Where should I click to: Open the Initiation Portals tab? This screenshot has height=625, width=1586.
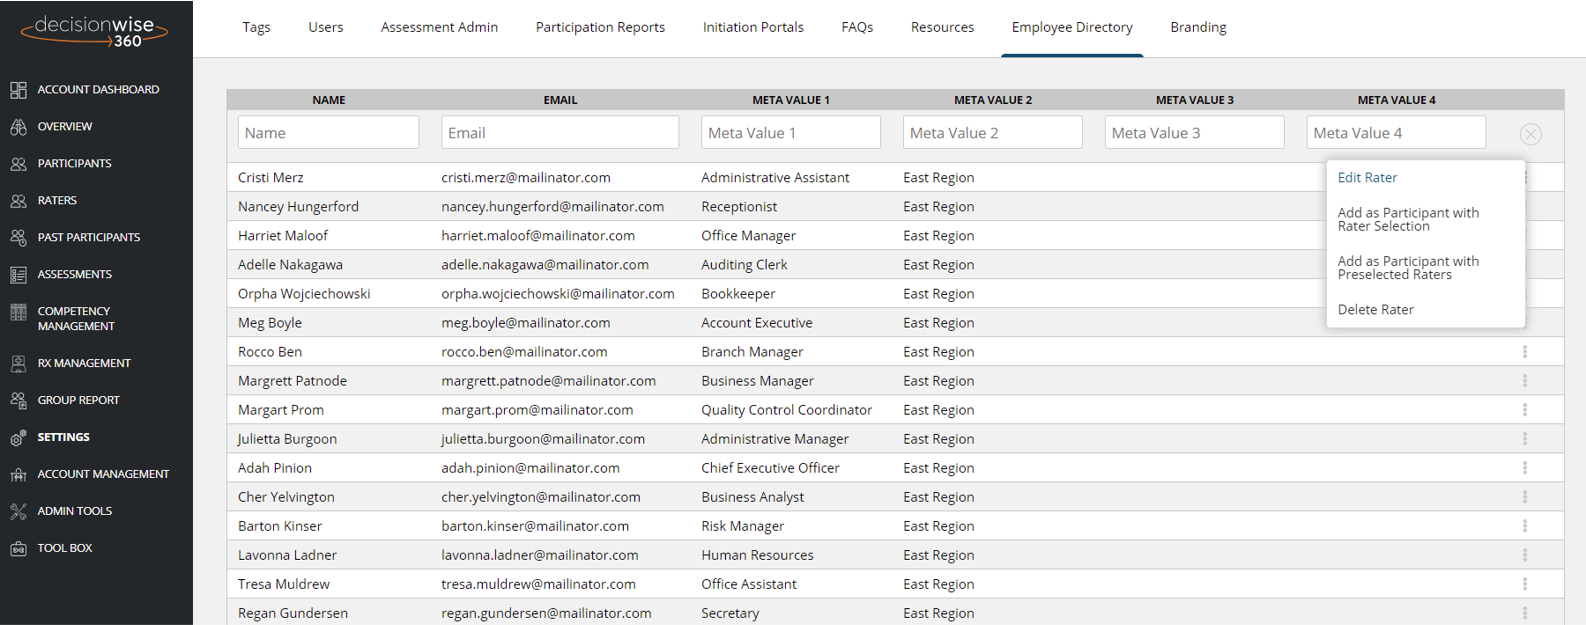coord(753,27)
